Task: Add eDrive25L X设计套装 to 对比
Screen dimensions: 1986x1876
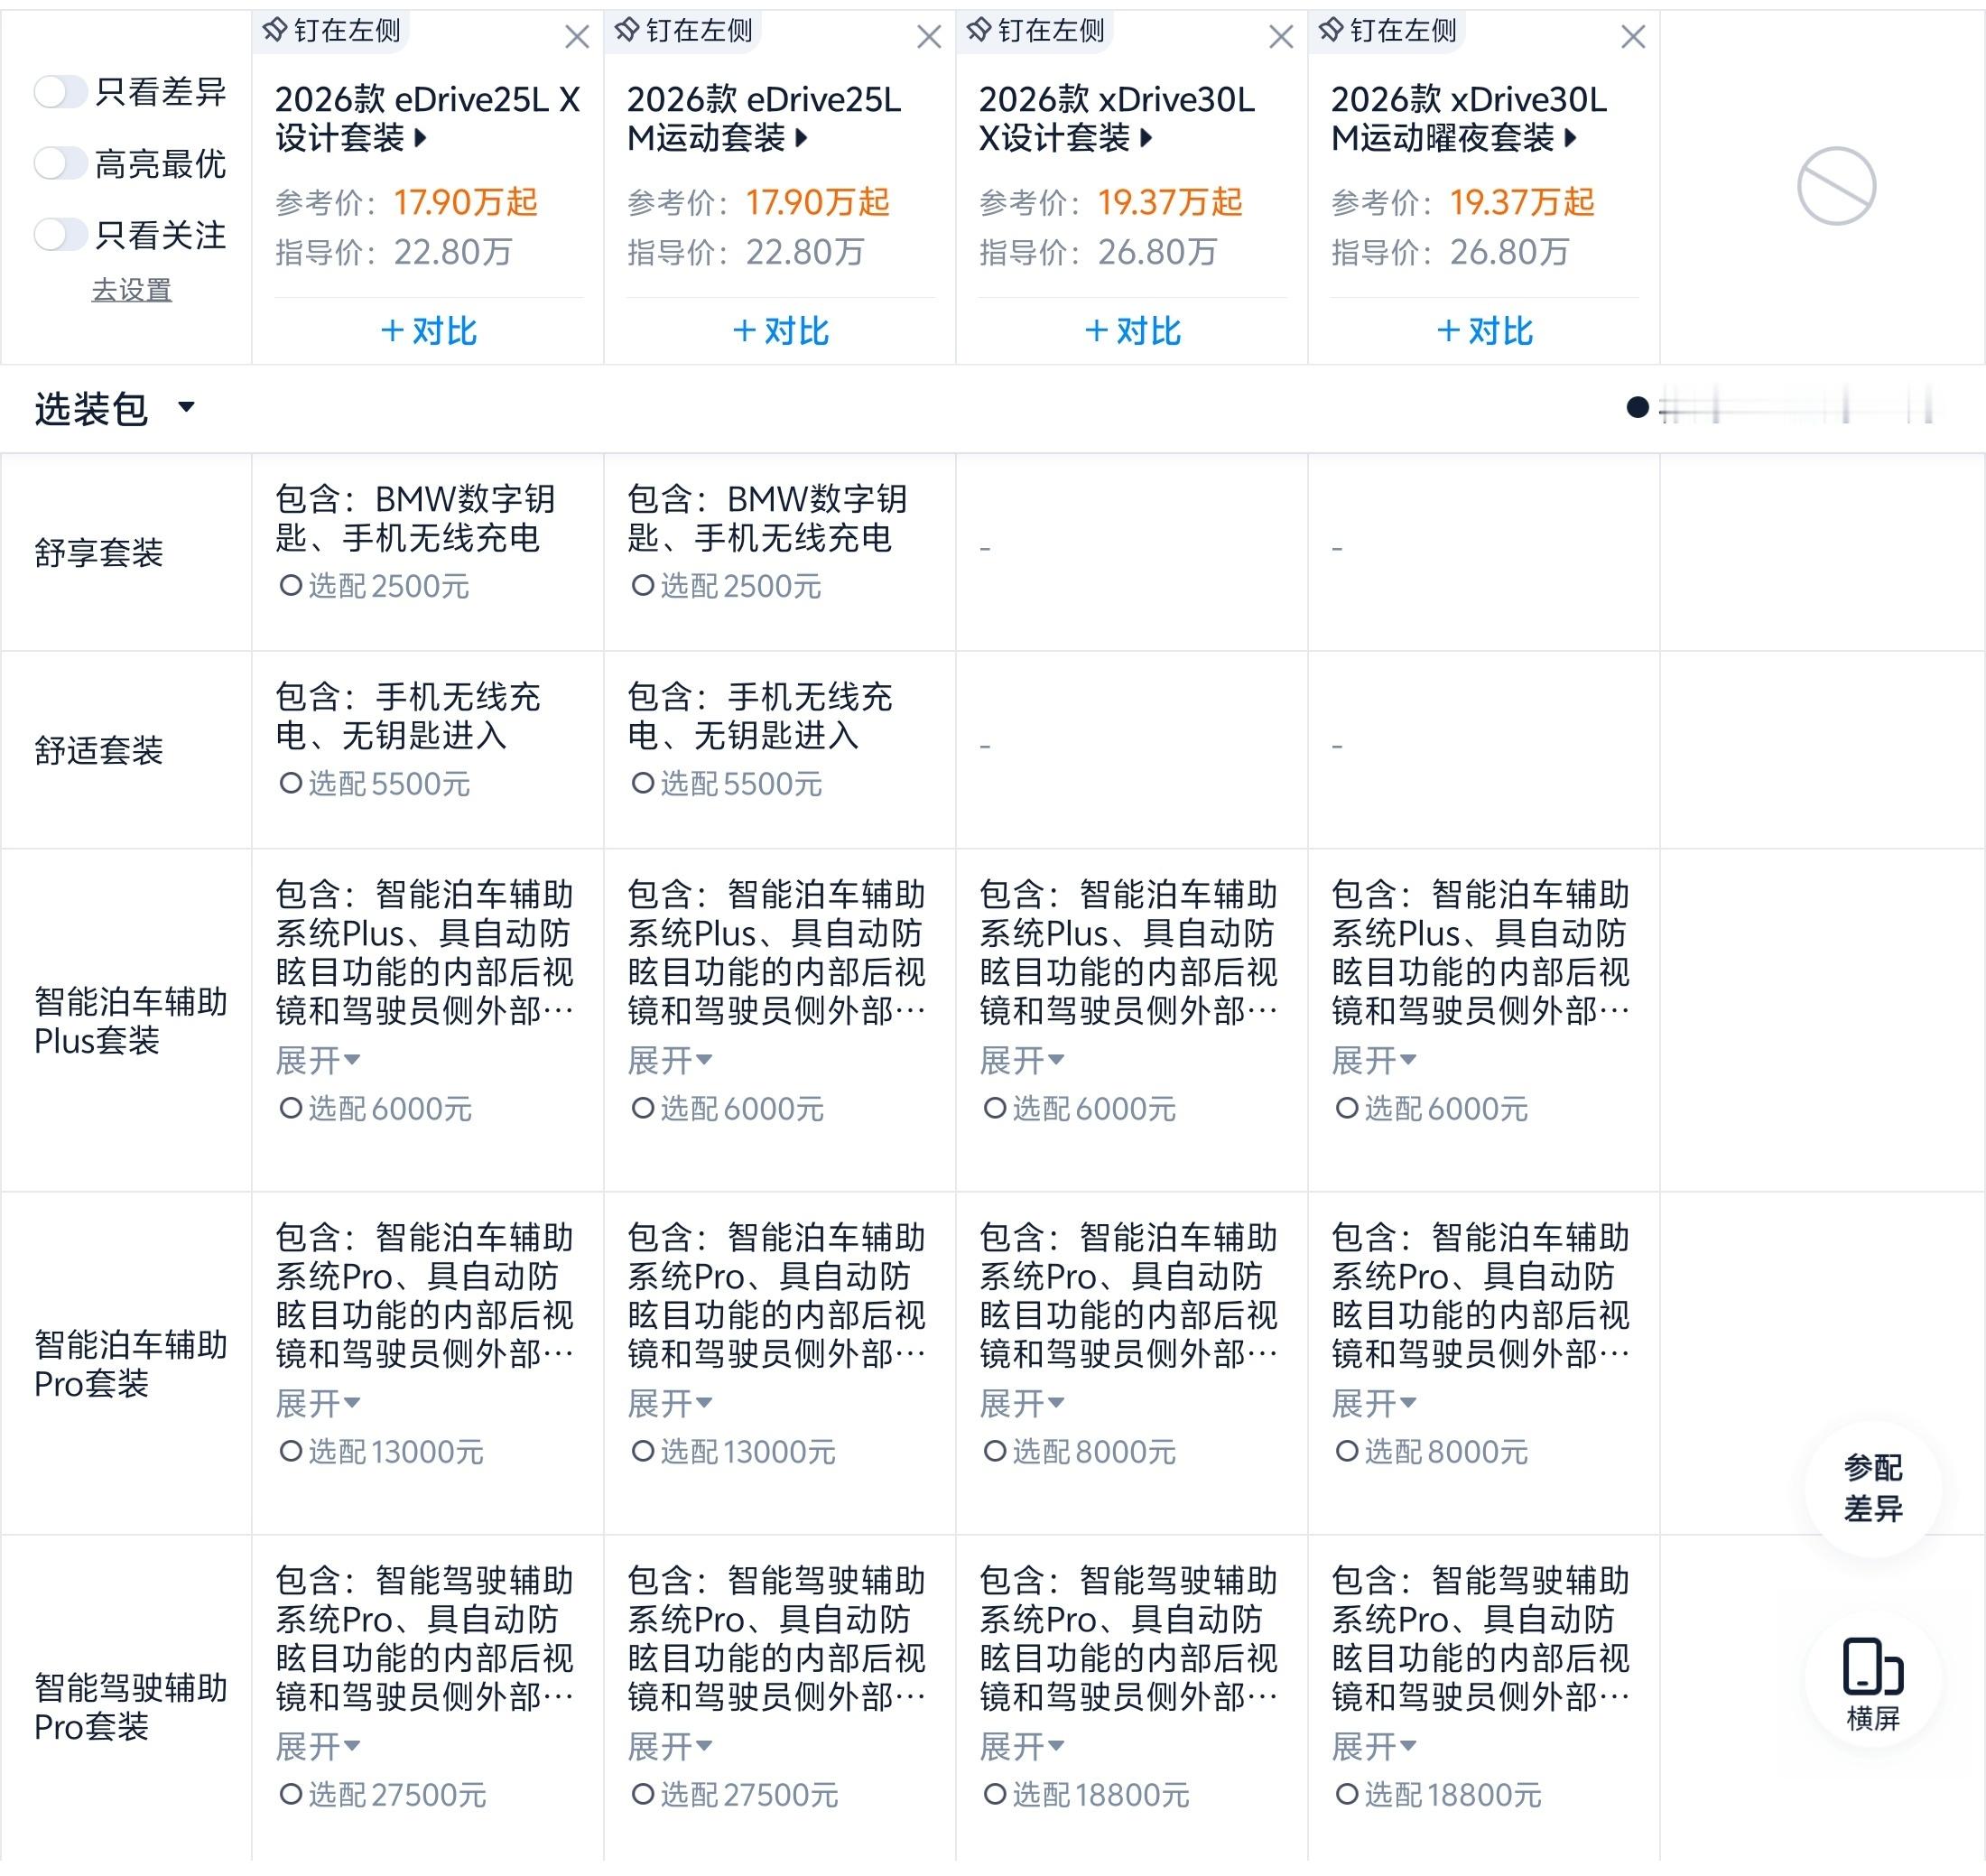Action: [x=428, y=331]
